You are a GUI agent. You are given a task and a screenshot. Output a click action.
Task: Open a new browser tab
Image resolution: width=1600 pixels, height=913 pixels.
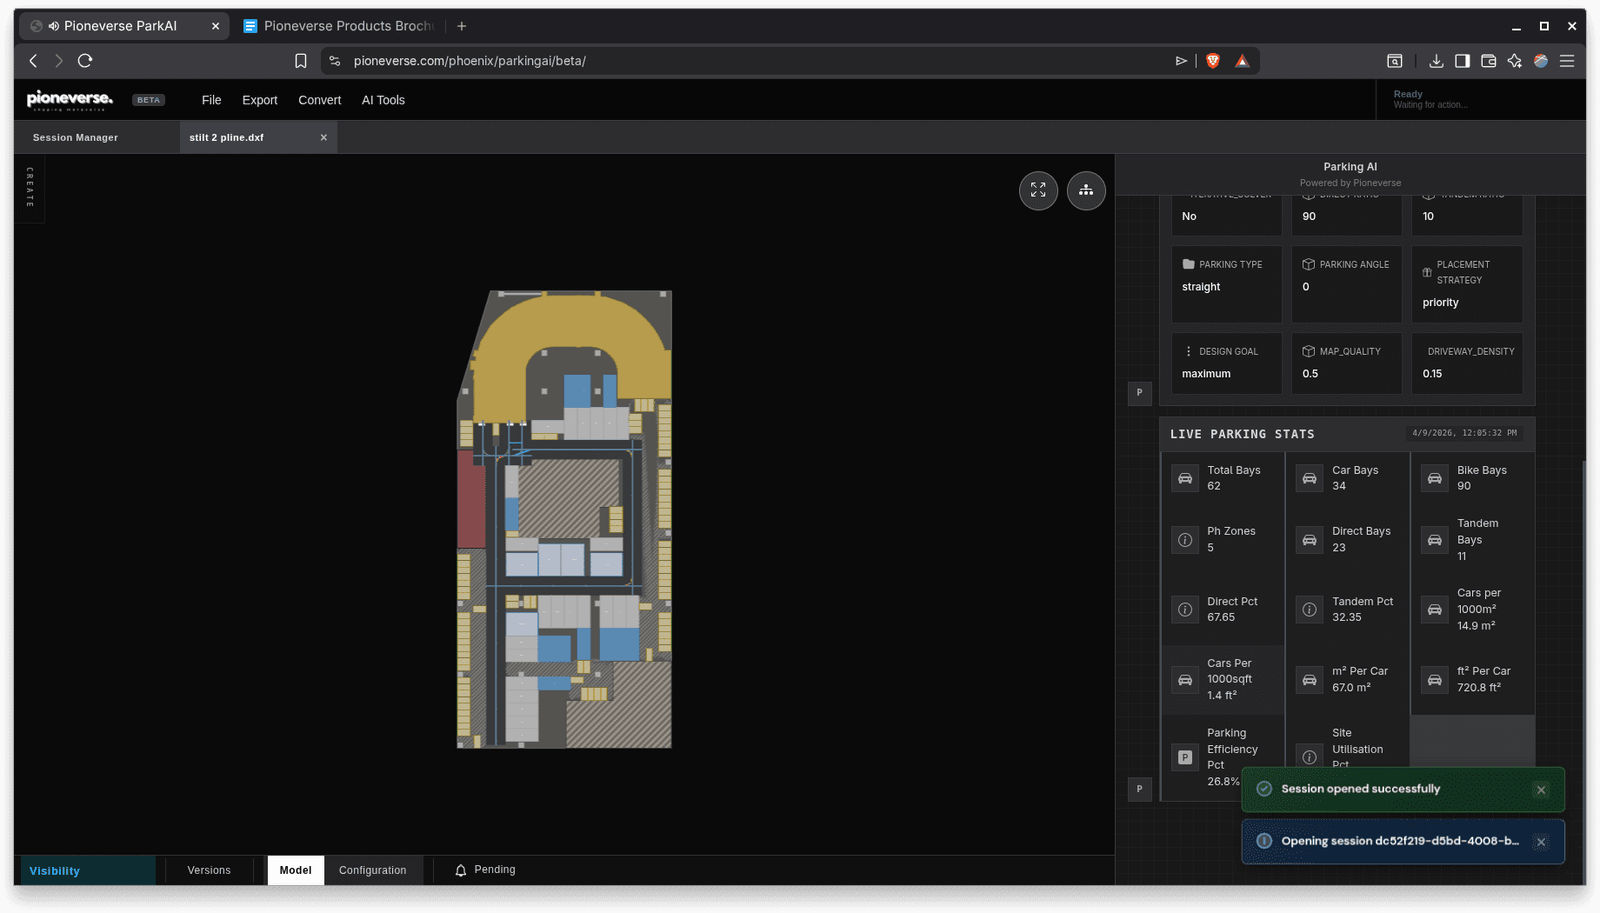pyautogui.click(x=461, y=26)
